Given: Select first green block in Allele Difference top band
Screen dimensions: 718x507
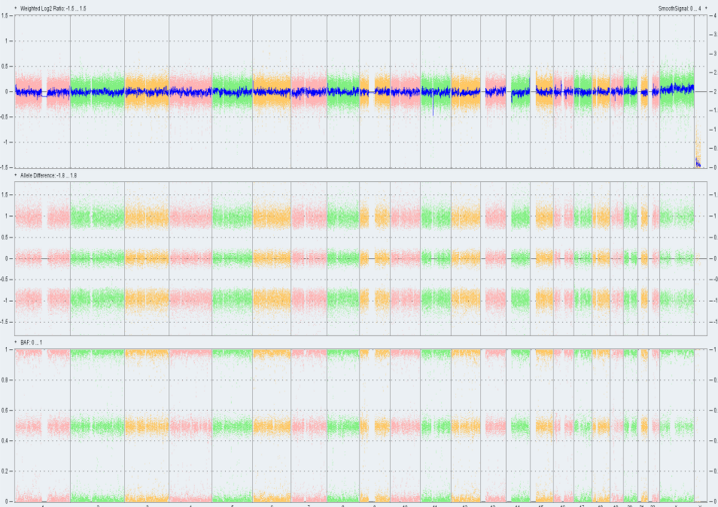Looking at the screenshot, I should click(x=97, y=216).
